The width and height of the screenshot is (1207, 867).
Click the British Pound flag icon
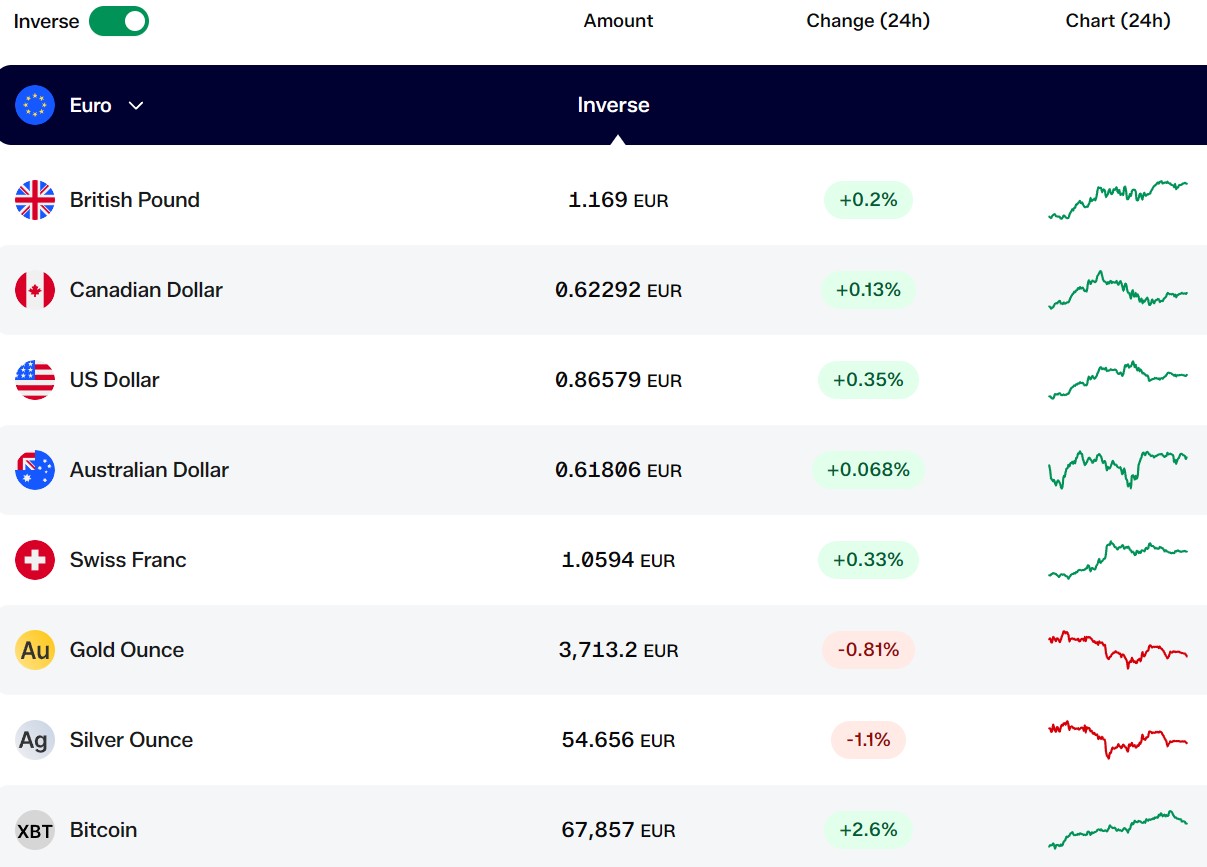35,200
